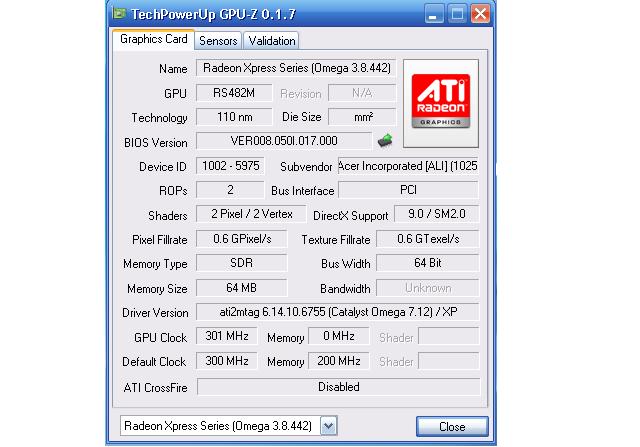Click the ATI CrossFire field showing Disabled
This screenshot has height=447, width=640.
[x=339, y=387]
